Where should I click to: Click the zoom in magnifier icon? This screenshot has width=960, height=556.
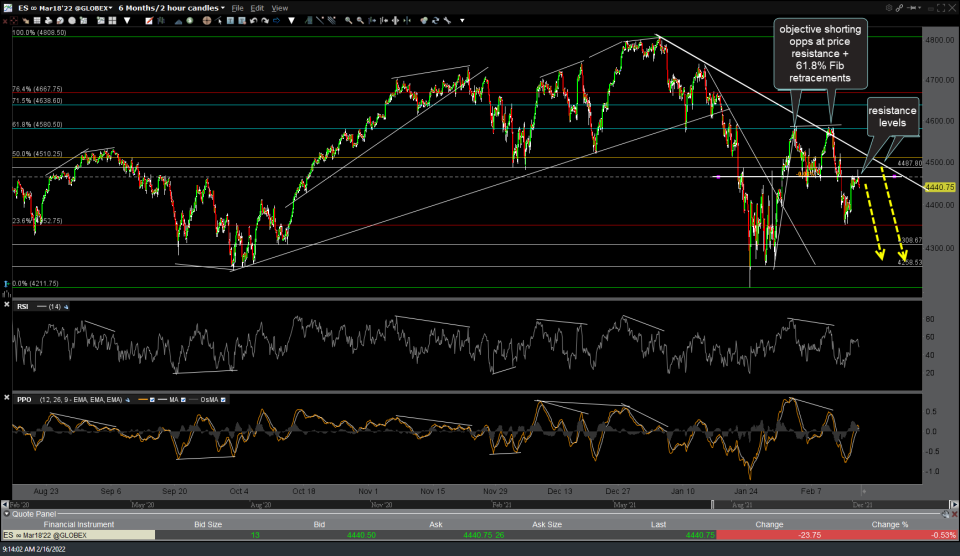pos(348,20)
